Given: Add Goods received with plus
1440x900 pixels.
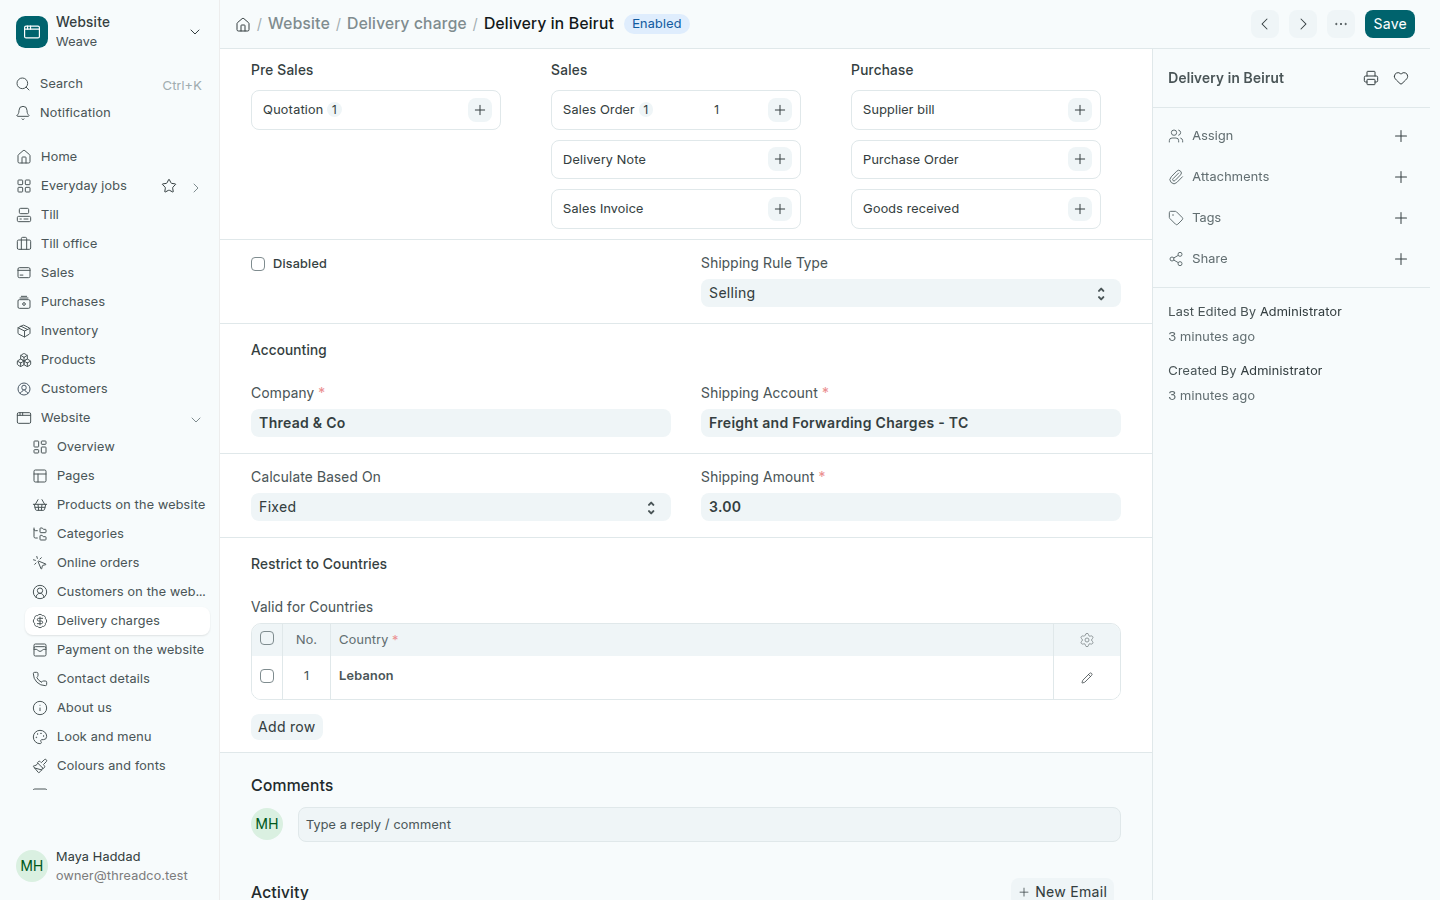Looking at the screenshot, I should (1080, 209).
